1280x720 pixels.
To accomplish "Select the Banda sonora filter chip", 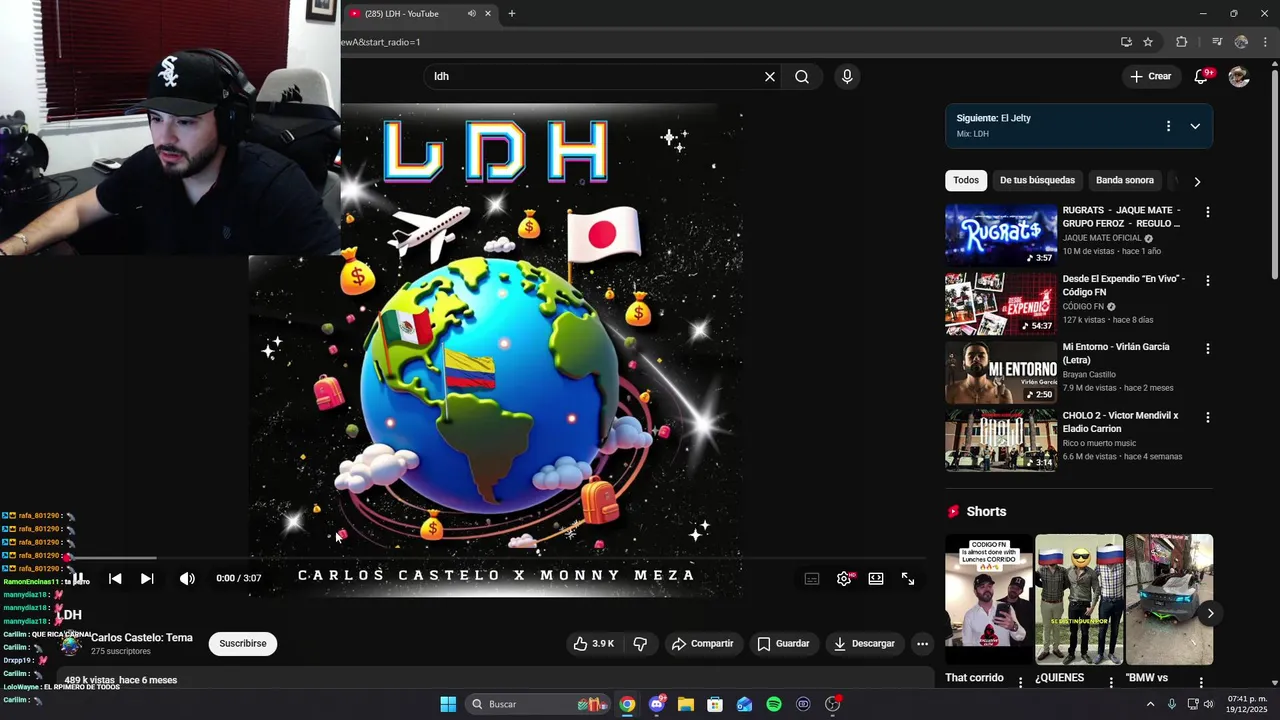I will point(1125,181).
